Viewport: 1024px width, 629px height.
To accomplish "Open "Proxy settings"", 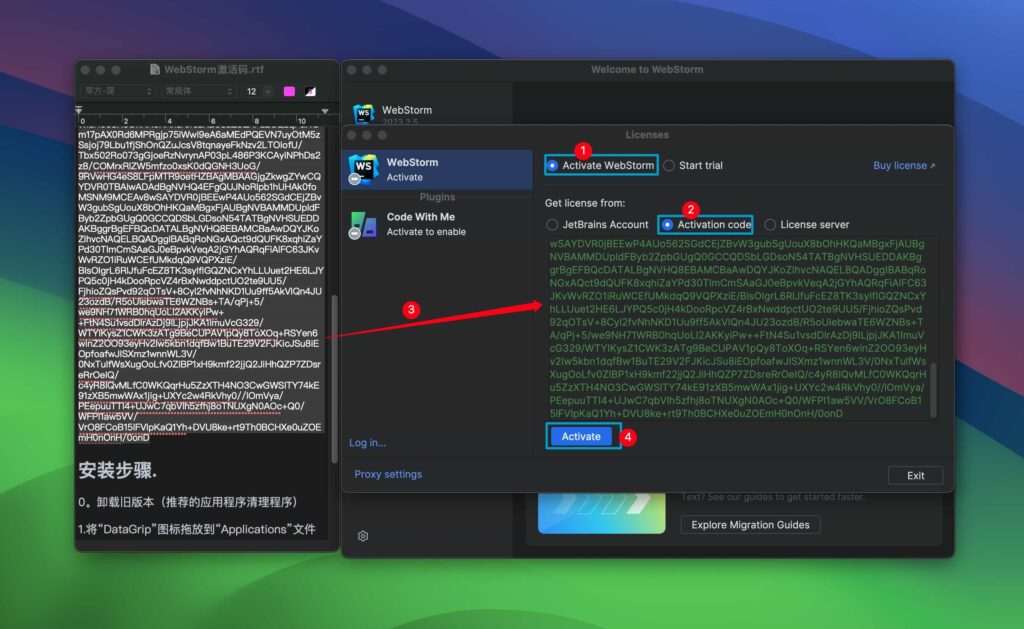I will click(387, 475).
